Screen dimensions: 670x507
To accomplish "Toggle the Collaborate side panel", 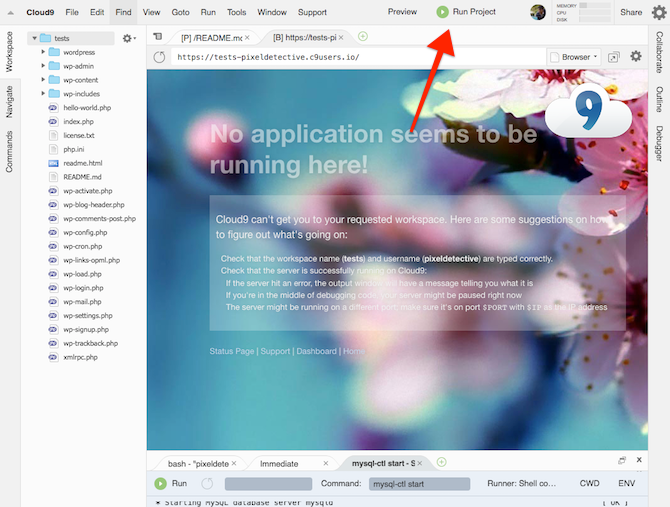I will [659, 52].
